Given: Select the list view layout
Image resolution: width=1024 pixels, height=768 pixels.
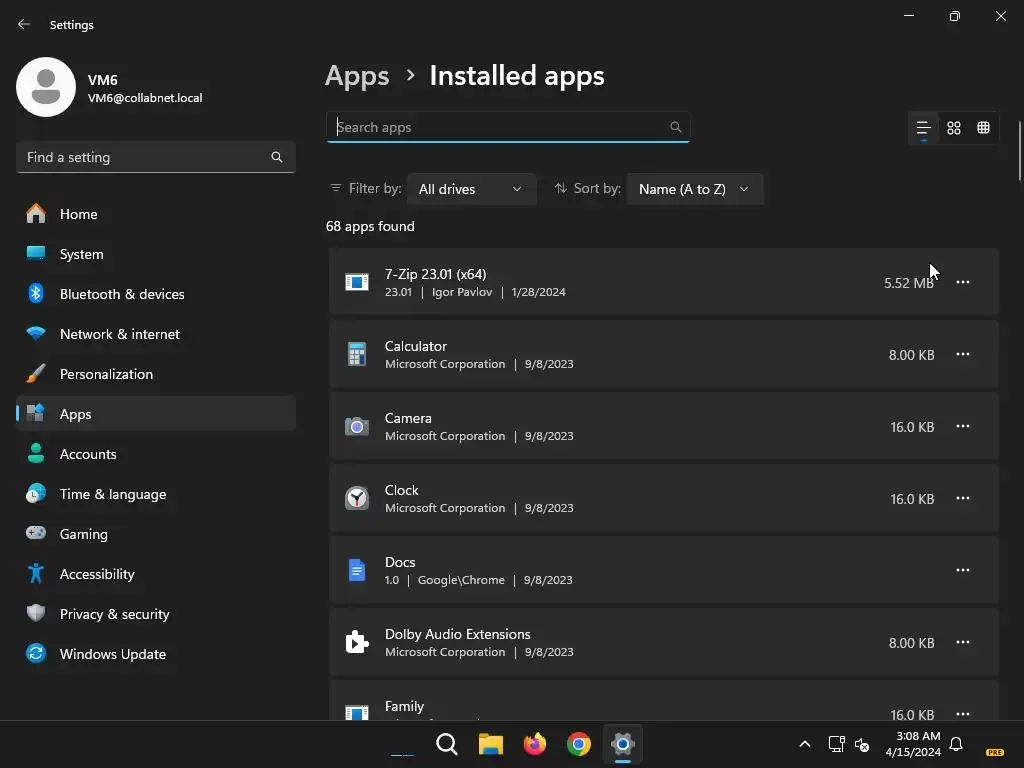Looking at the screenshot, I should click(924, 128).
